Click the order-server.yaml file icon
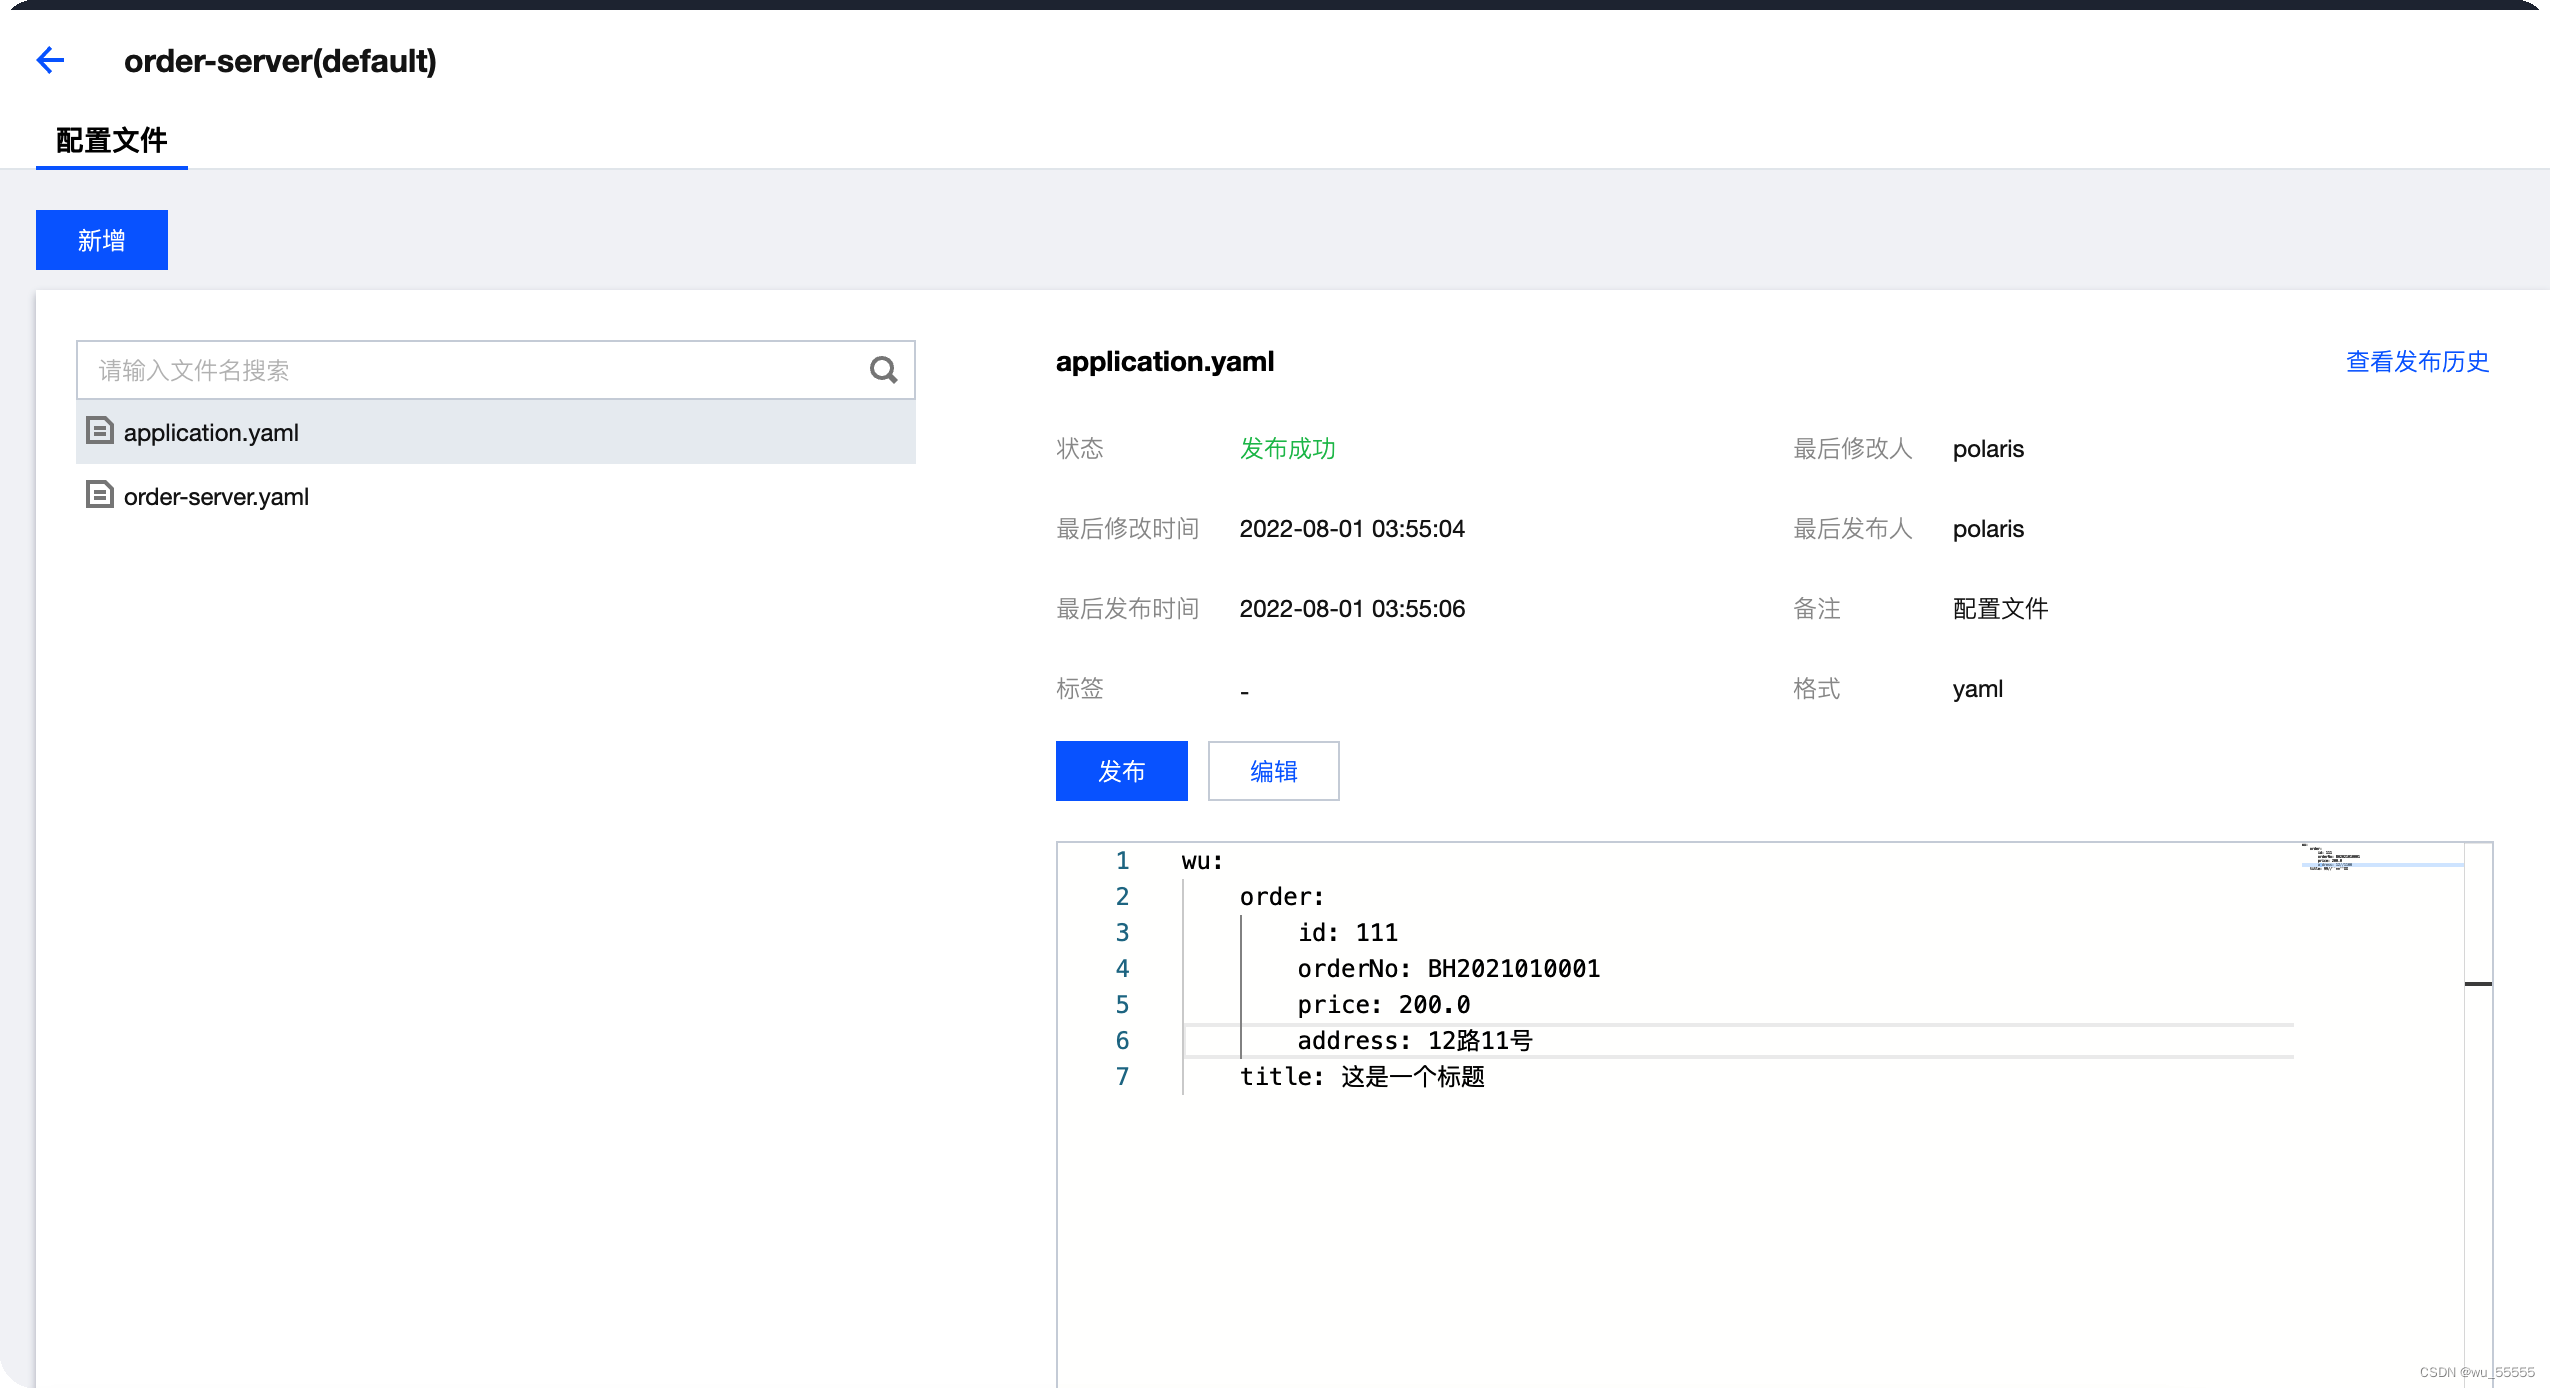 [99, 495]
